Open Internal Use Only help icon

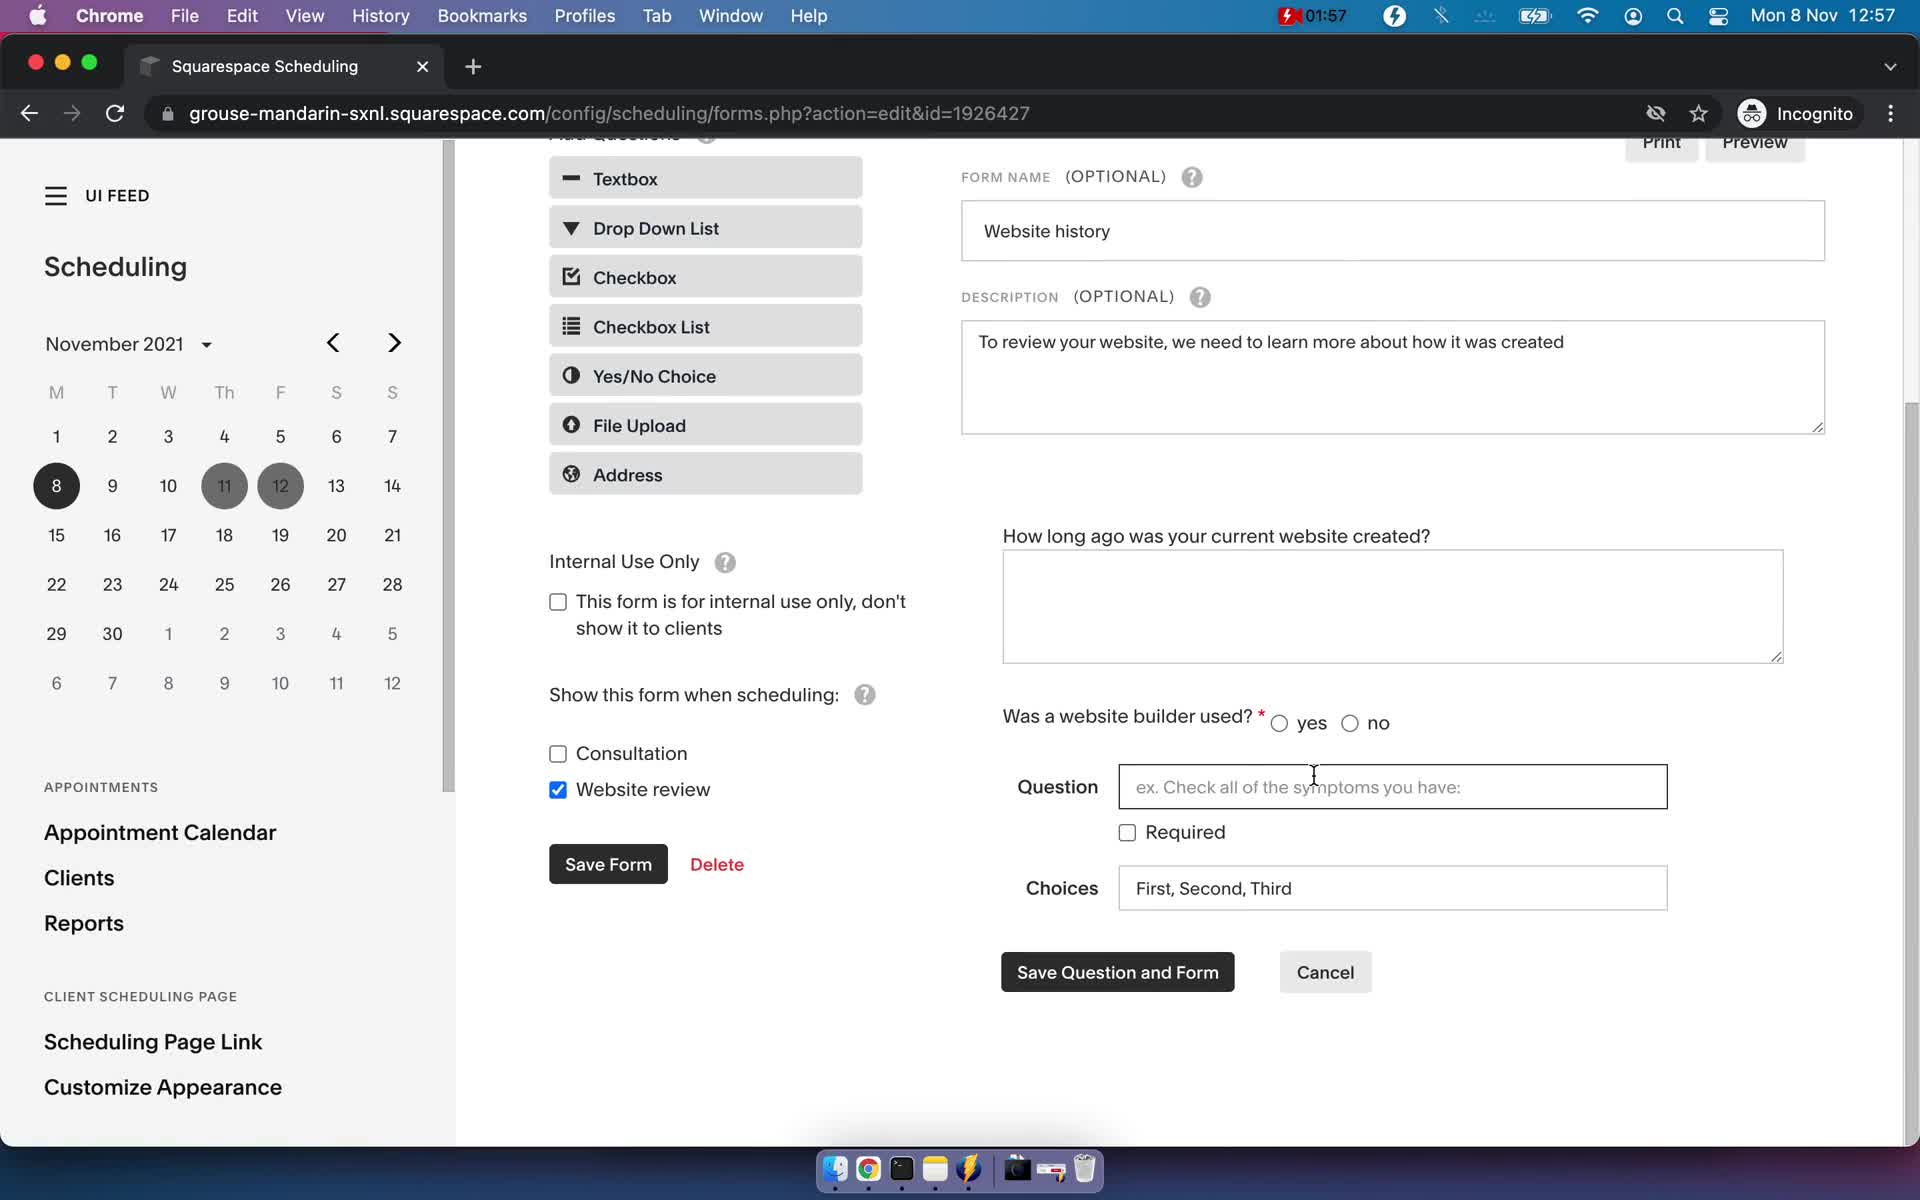click(725, 563)
